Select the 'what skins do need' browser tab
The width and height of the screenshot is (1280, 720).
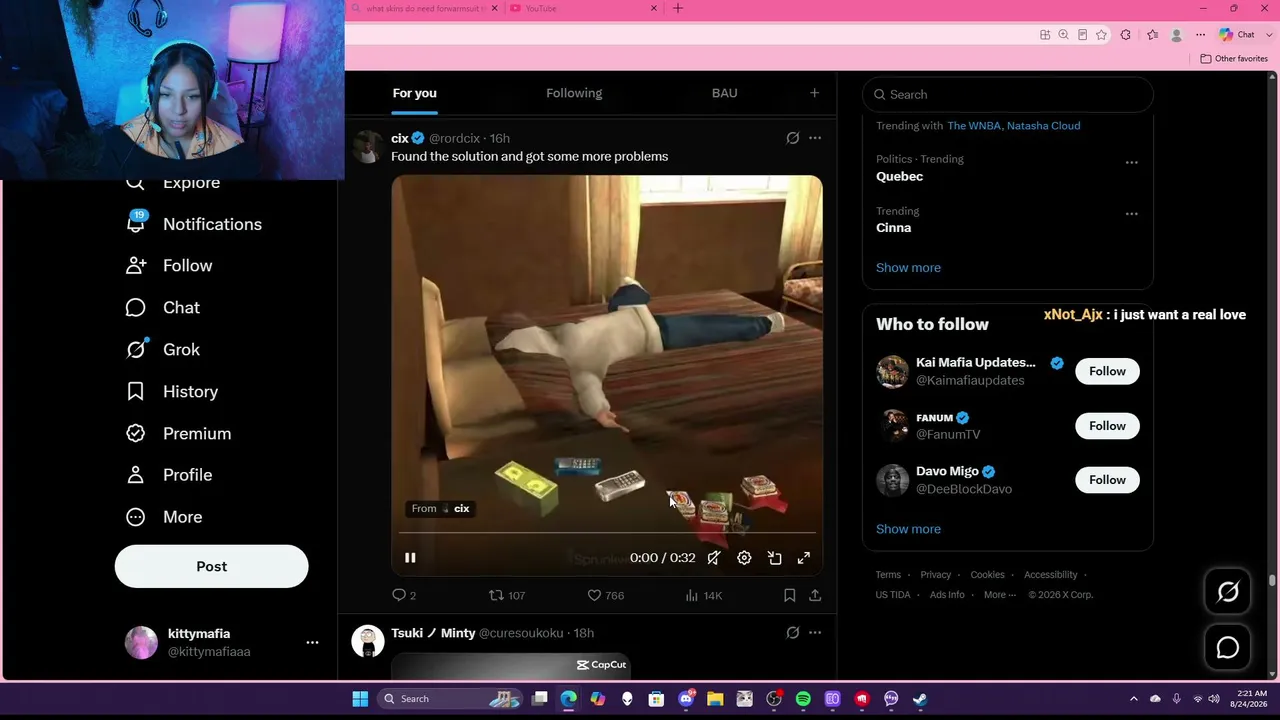pos(424,9)
